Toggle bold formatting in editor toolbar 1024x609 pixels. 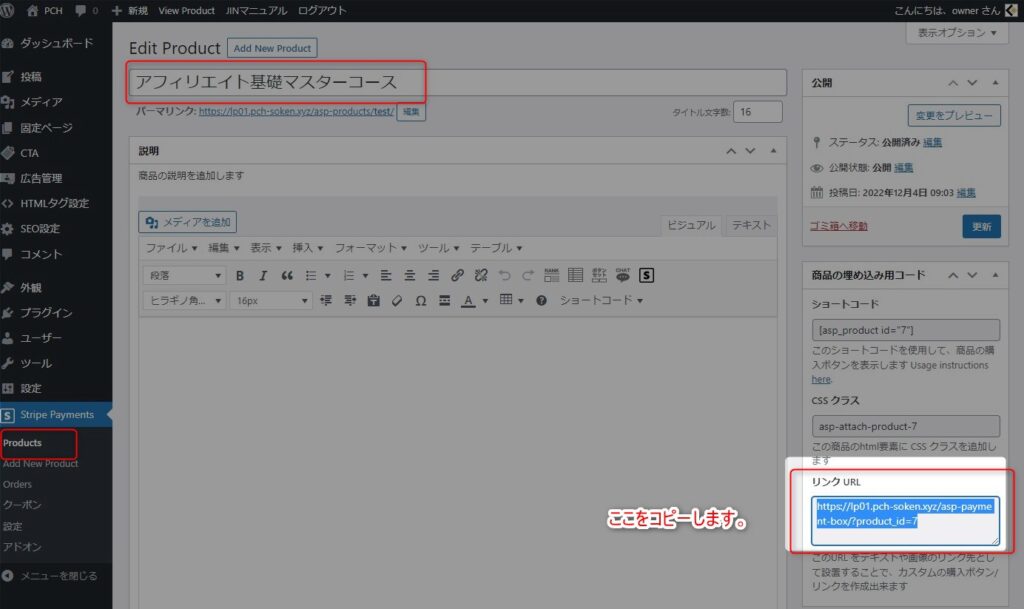(240, 275)
